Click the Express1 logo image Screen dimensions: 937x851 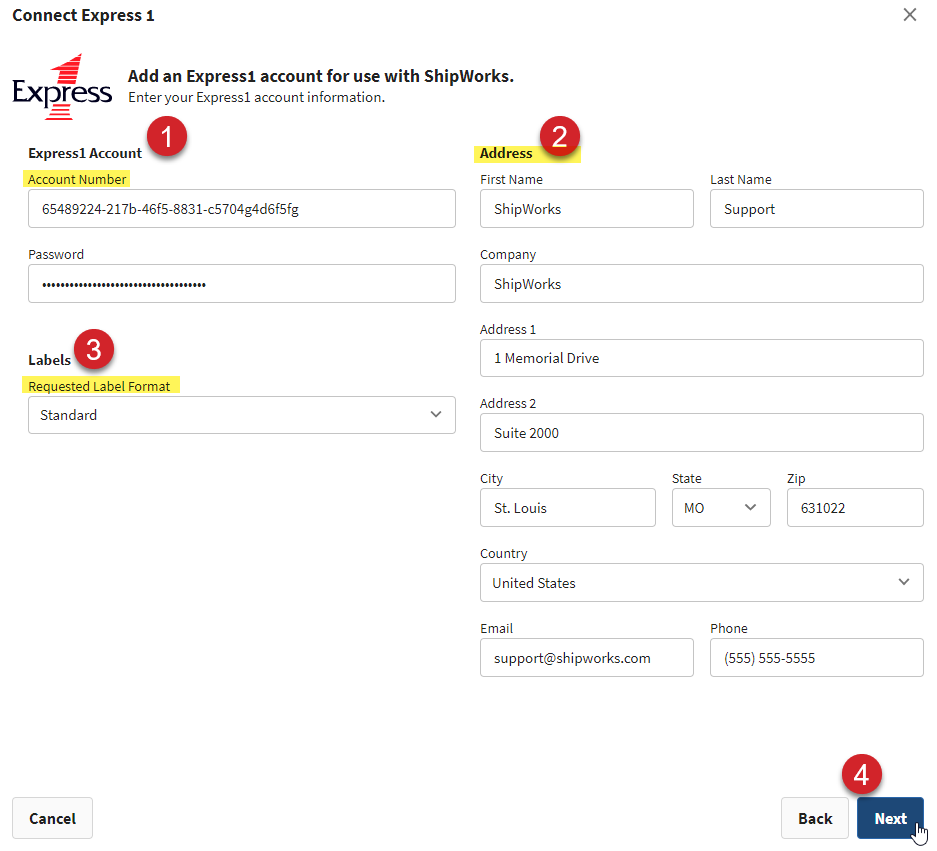pyautogui.click(x=62, y=87)
